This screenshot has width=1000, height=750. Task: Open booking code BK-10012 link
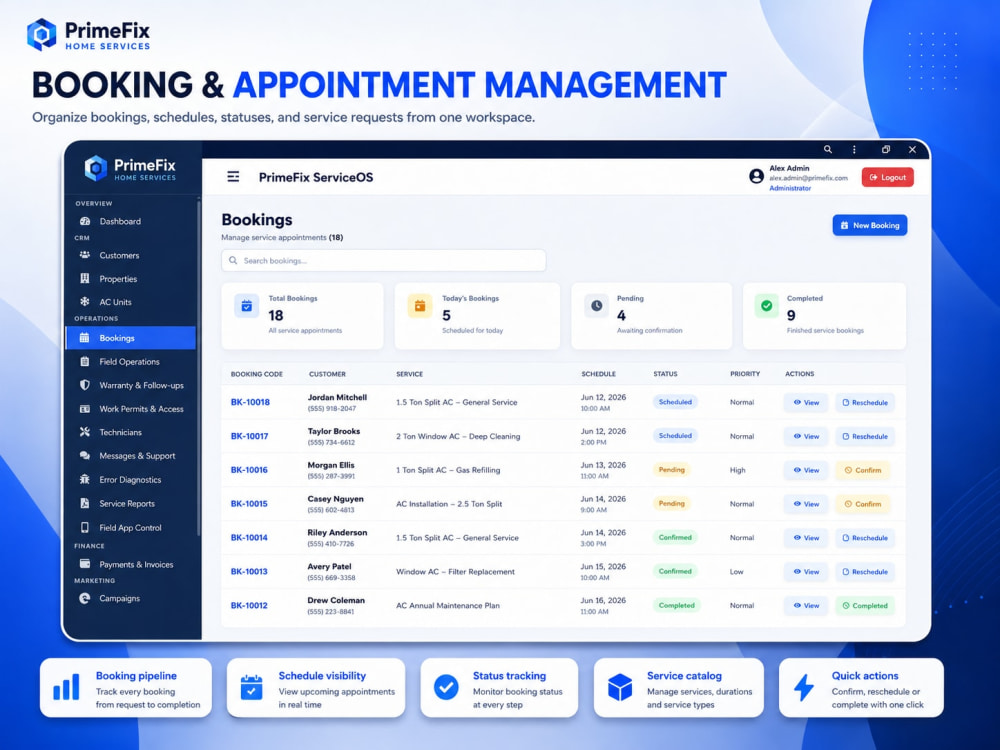249,605
